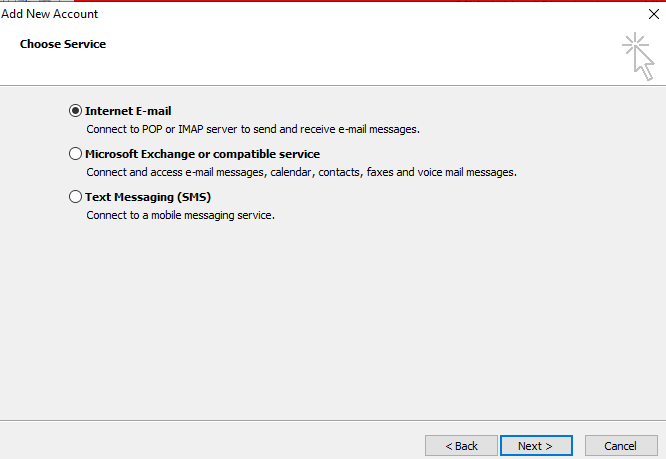
Task: Click the 'Choose Service' heading
Action: point(63,44)
